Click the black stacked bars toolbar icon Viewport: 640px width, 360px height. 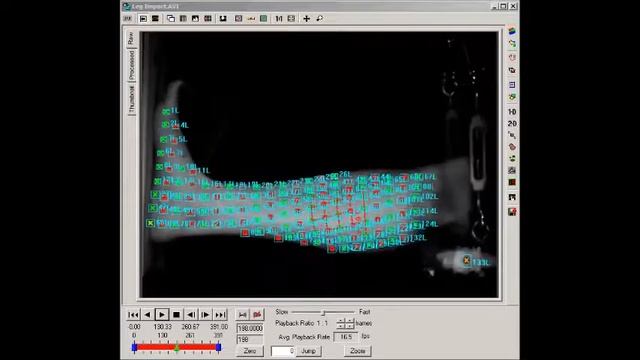pyautogui.click(x=155, y=19)
